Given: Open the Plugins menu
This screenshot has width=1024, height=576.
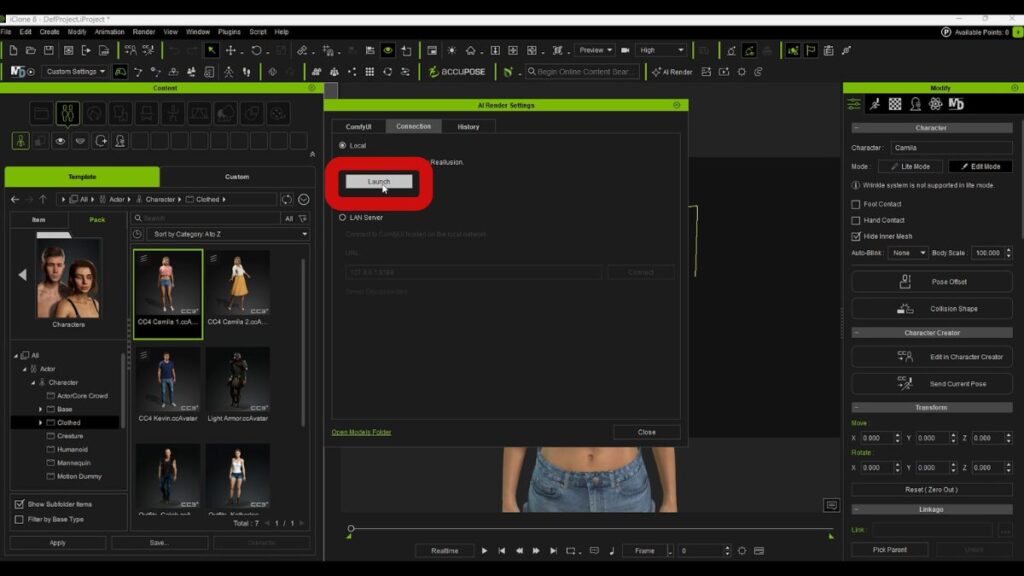Looking at the screenshot, I should pyautogui.click(x=229, y=31).
